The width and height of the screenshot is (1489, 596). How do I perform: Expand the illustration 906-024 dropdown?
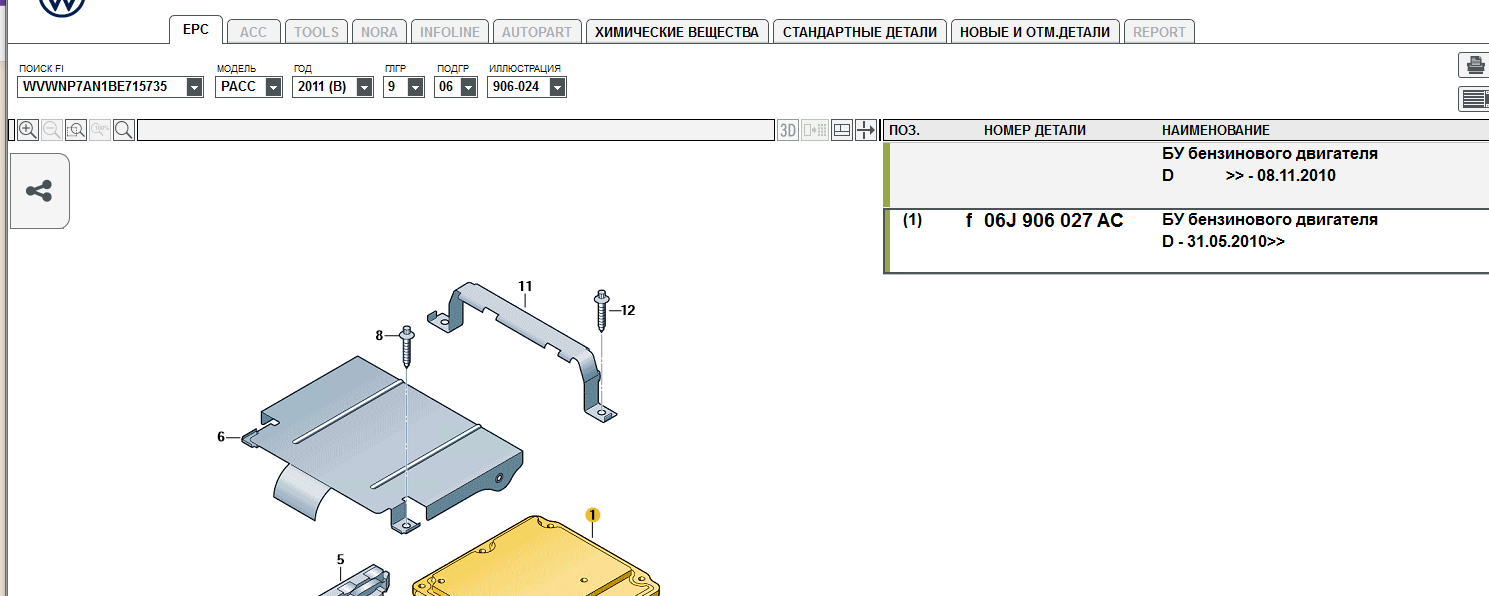(x=558, y=87)
